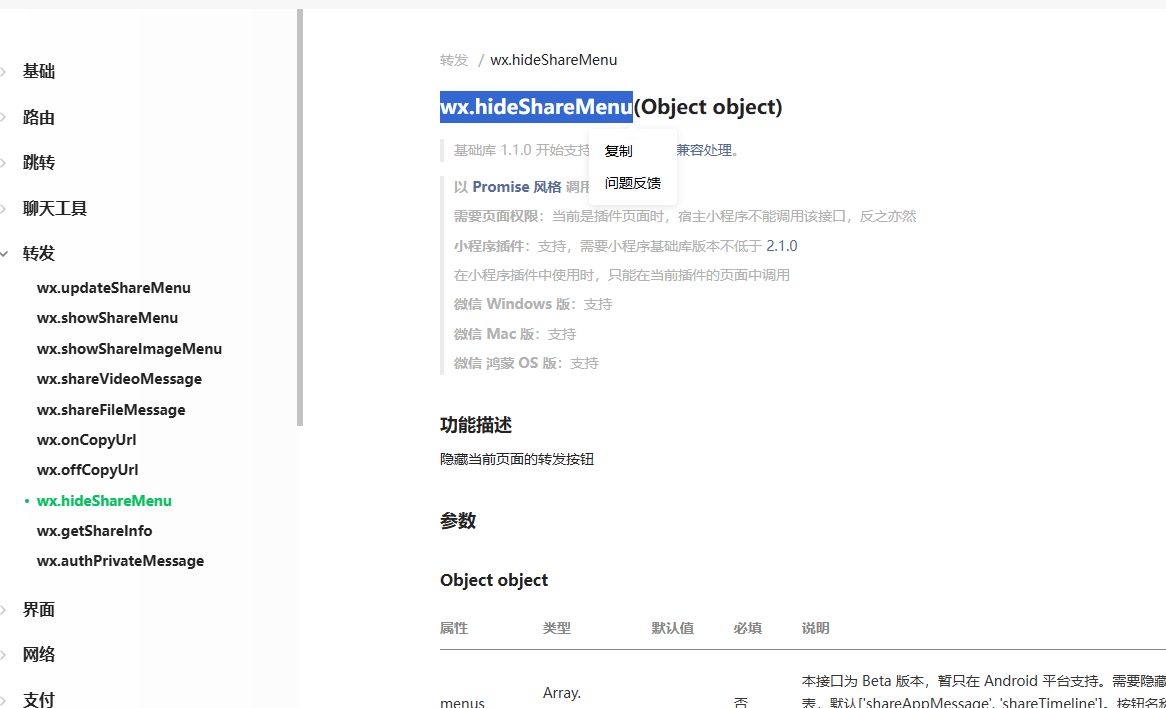Click the sidebar vertical scrollbar
Image resolution: width=1166 pixels, height=708 pixels.
(300, 217)
